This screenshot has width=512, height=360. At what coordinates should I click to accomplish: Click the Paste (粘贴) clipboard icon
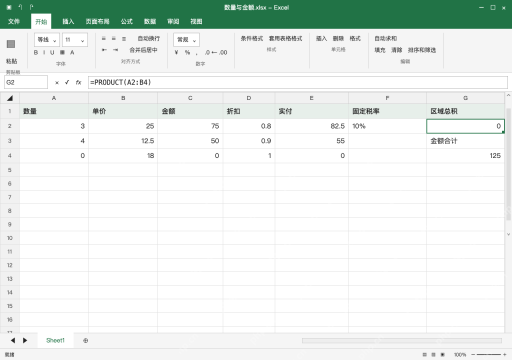[11, 44]
